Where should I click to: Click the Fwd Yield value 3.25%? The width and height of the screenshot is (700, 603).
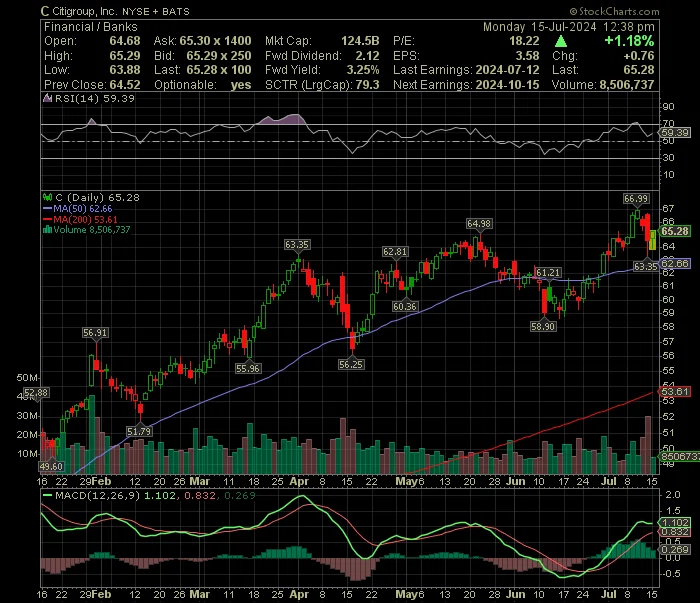[363, 70]
